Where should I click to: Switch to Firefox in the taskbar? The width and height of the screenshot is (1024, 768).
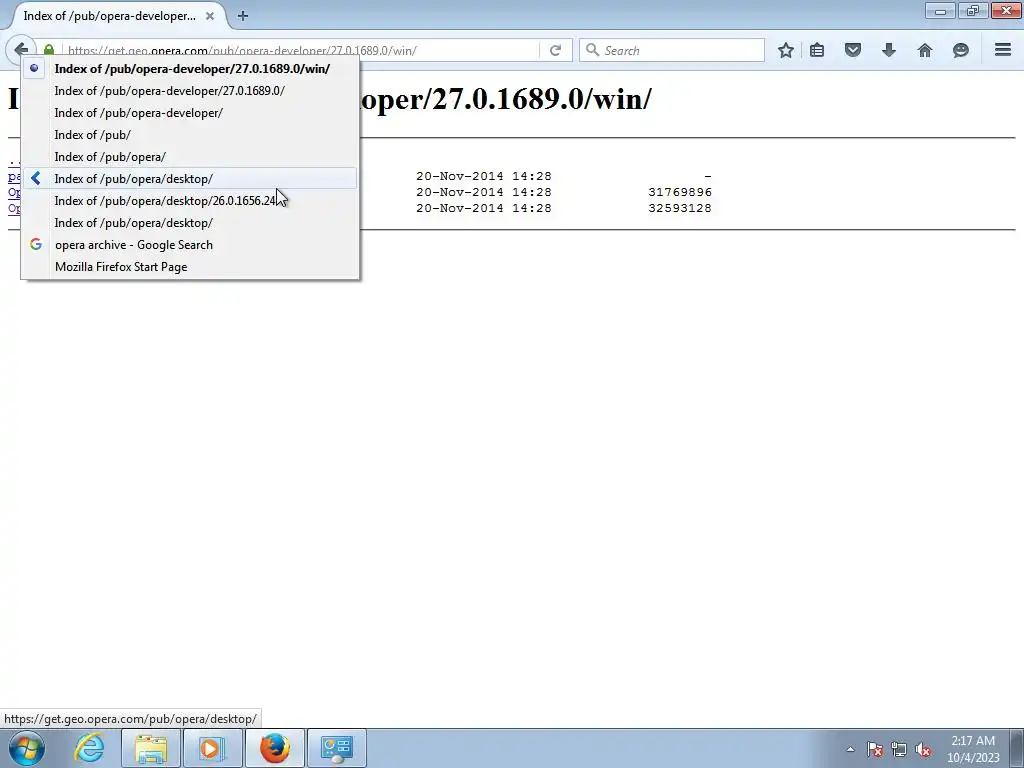(x=274, y=748)
